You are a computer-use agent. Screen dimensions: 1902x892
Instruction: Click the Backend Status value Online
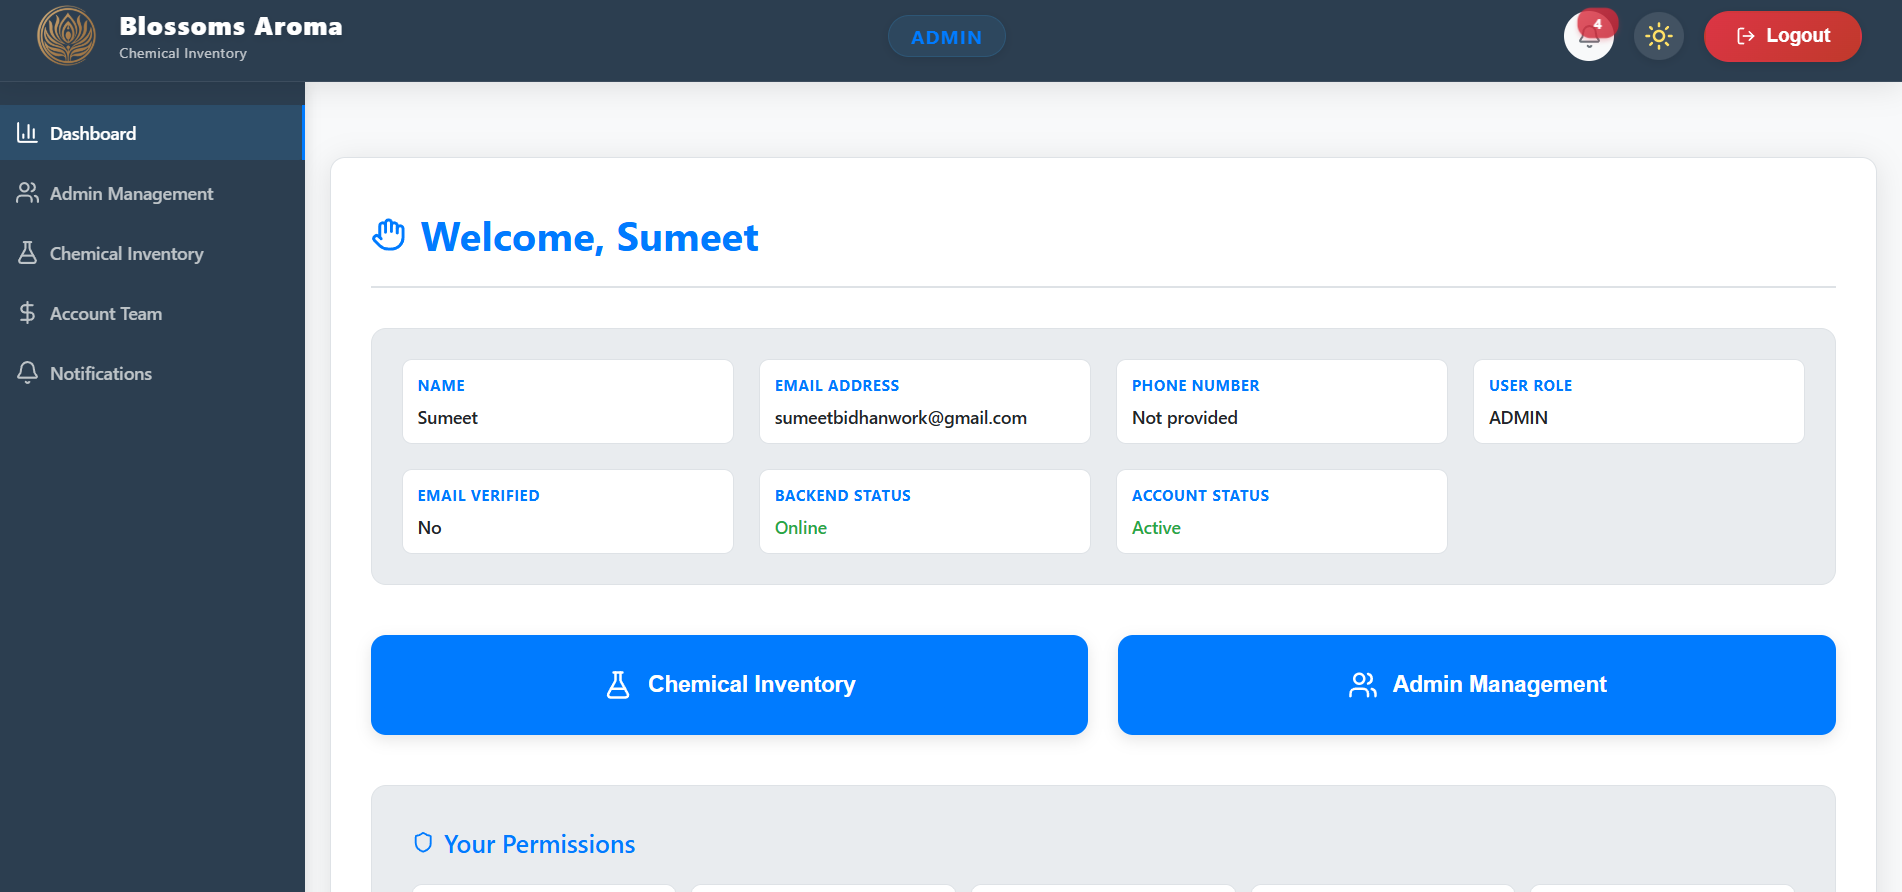[800, 528]
